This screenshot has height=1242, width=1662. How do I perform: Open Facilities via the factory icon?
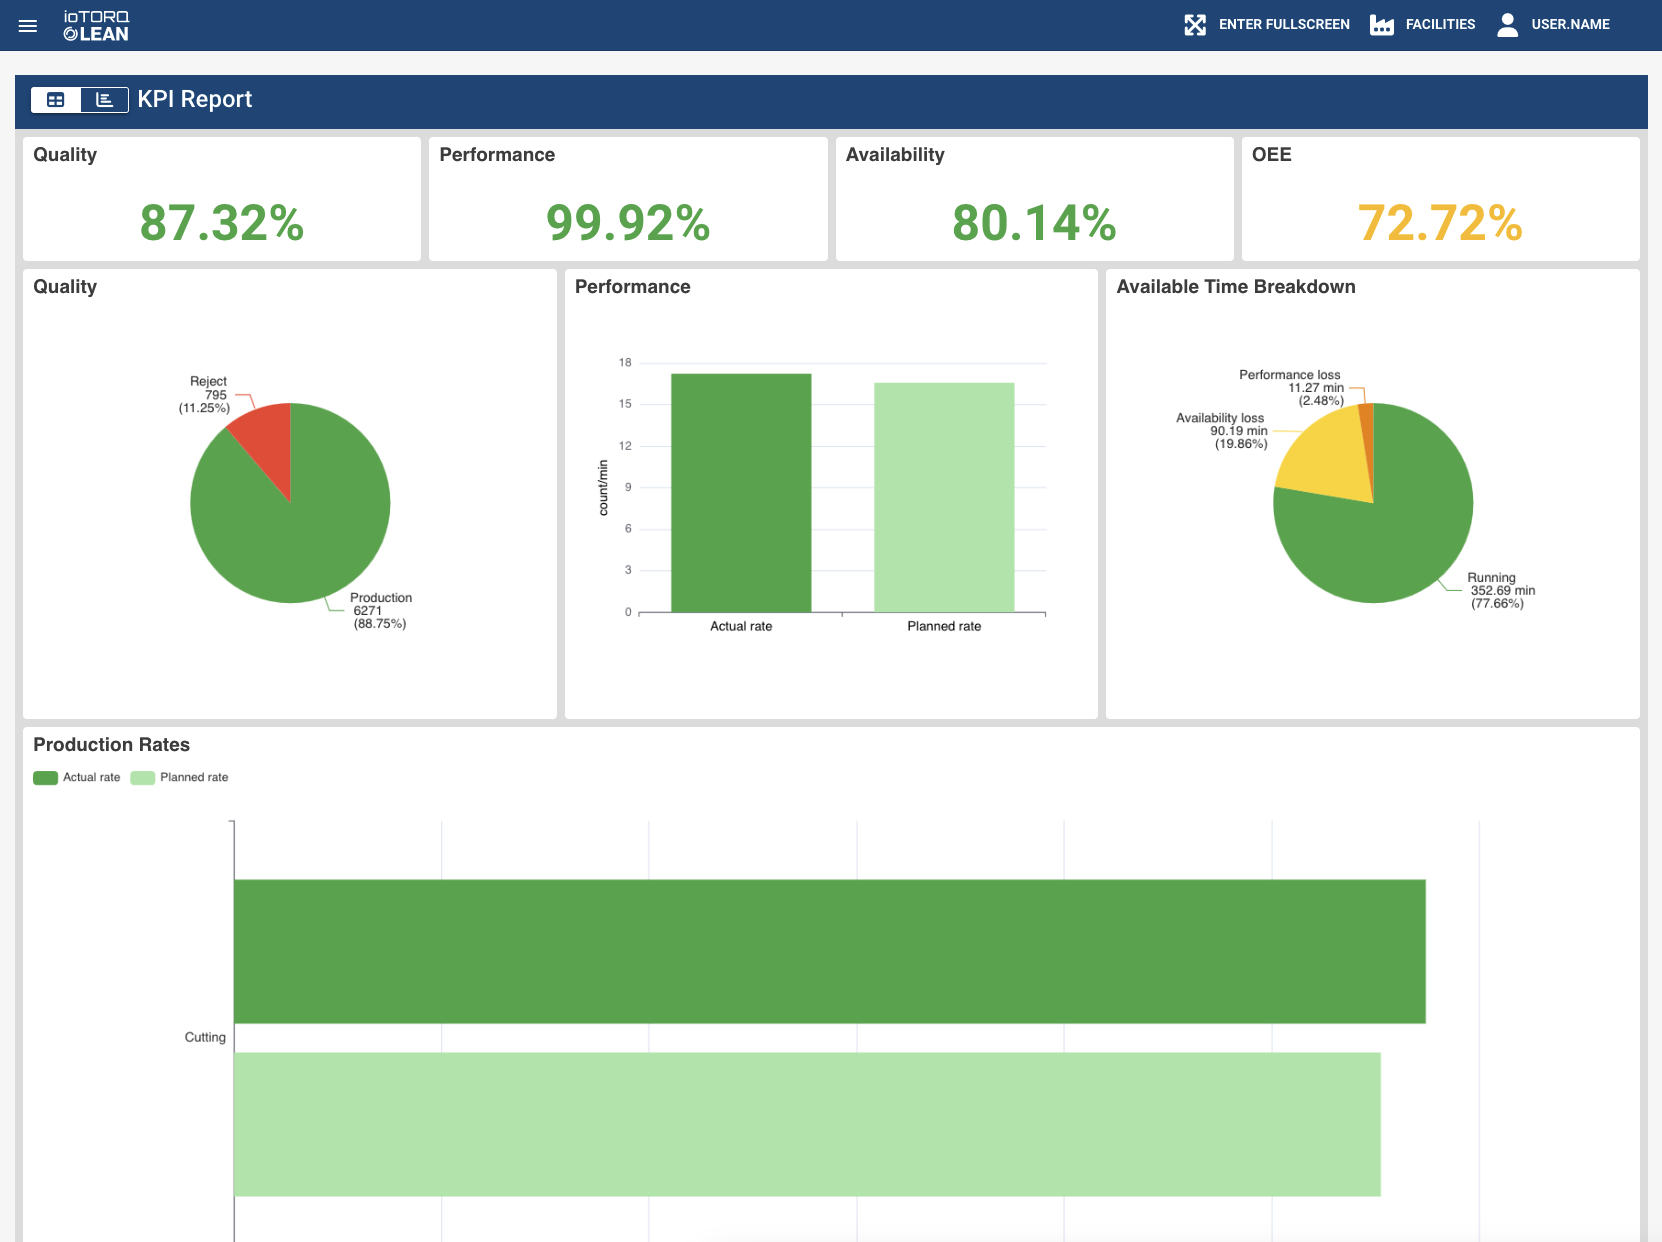click(x=1384, y=24)
